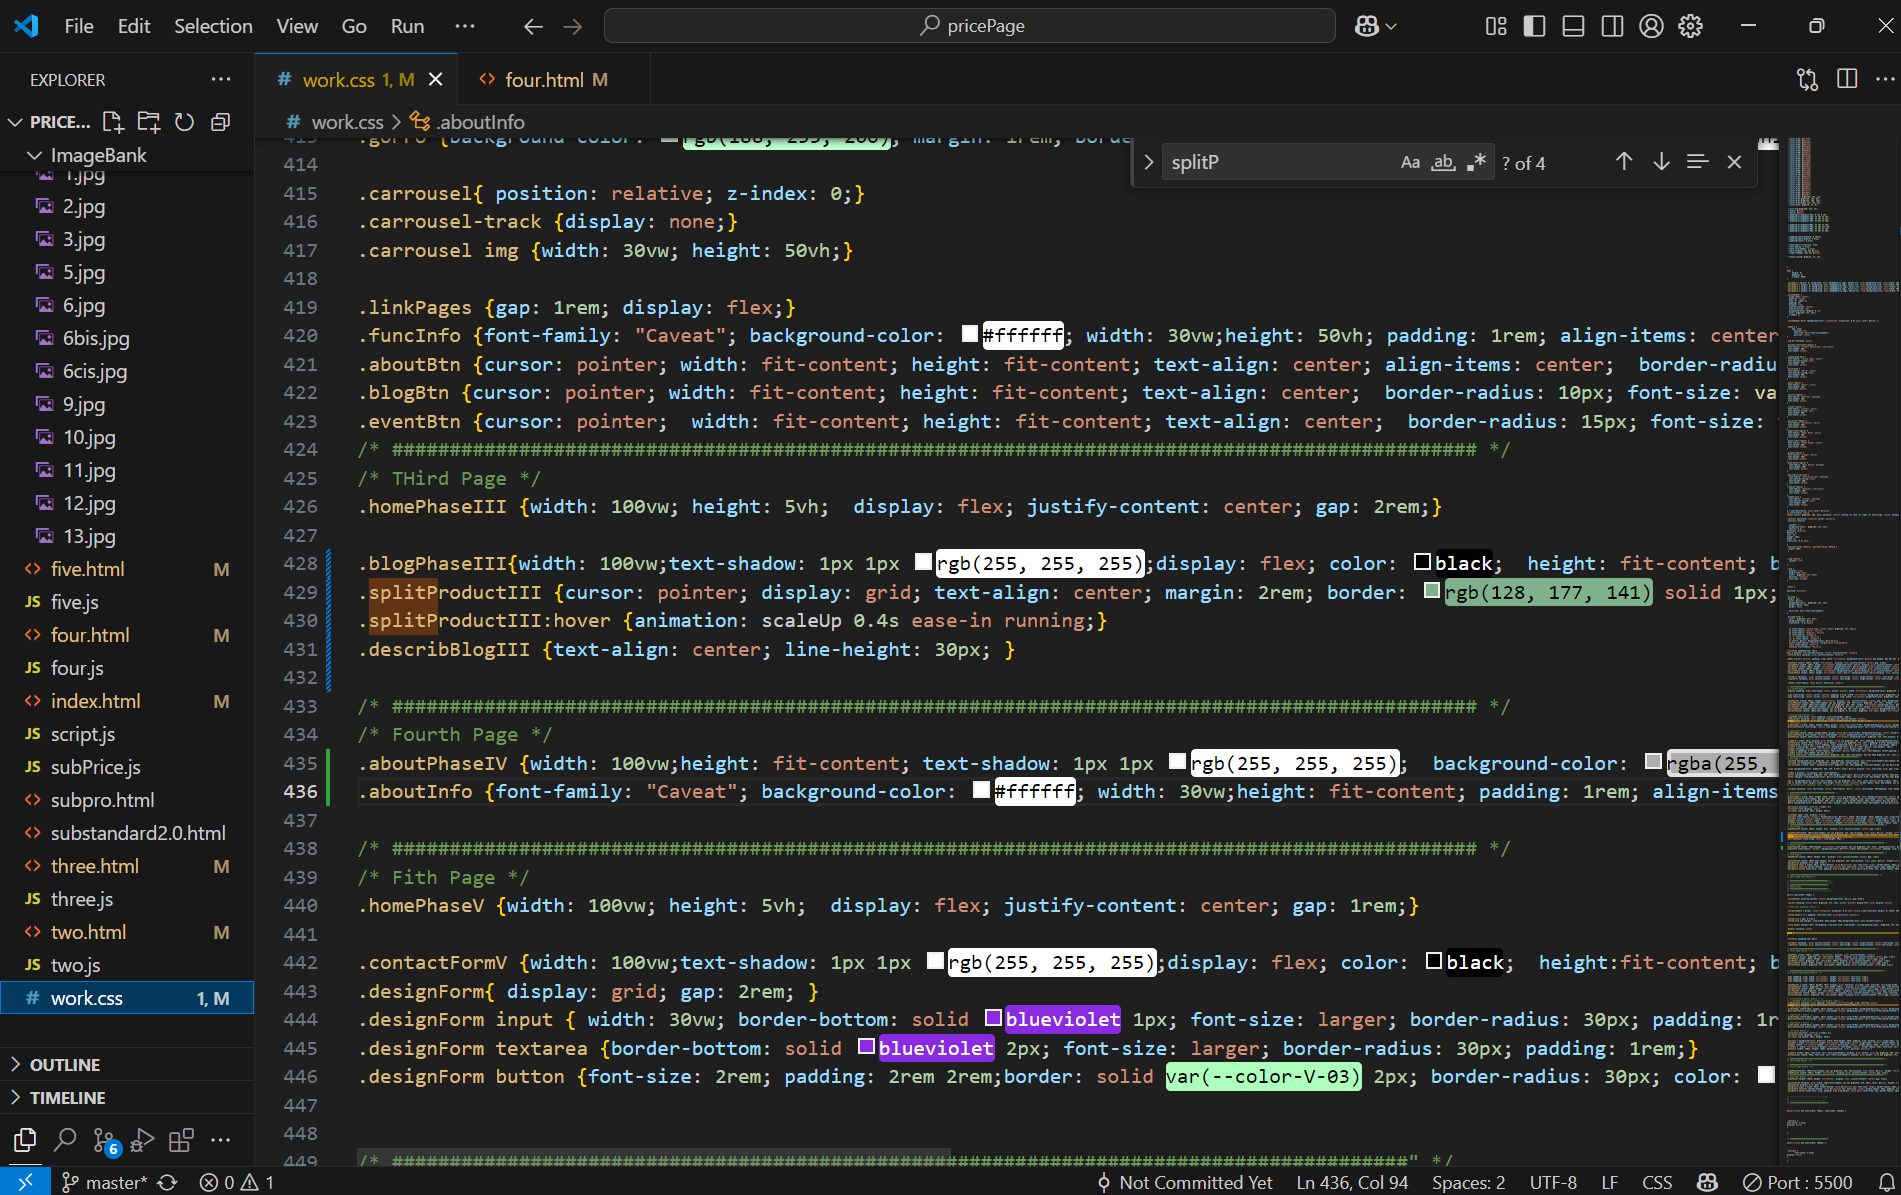The width and height of the screenshot is (1901, 1195).
Task: Open Search view in activity bar
Action: (x=65, y=1140)
